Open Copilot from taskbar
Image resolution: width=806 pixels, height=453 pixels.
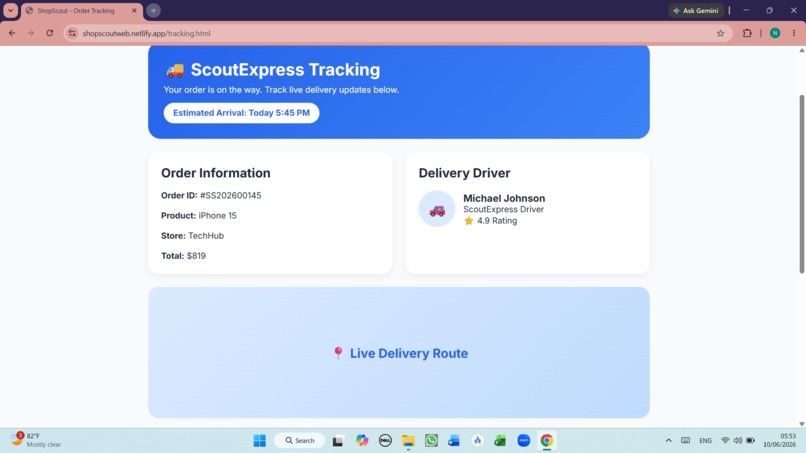click(x=362, y=440)
